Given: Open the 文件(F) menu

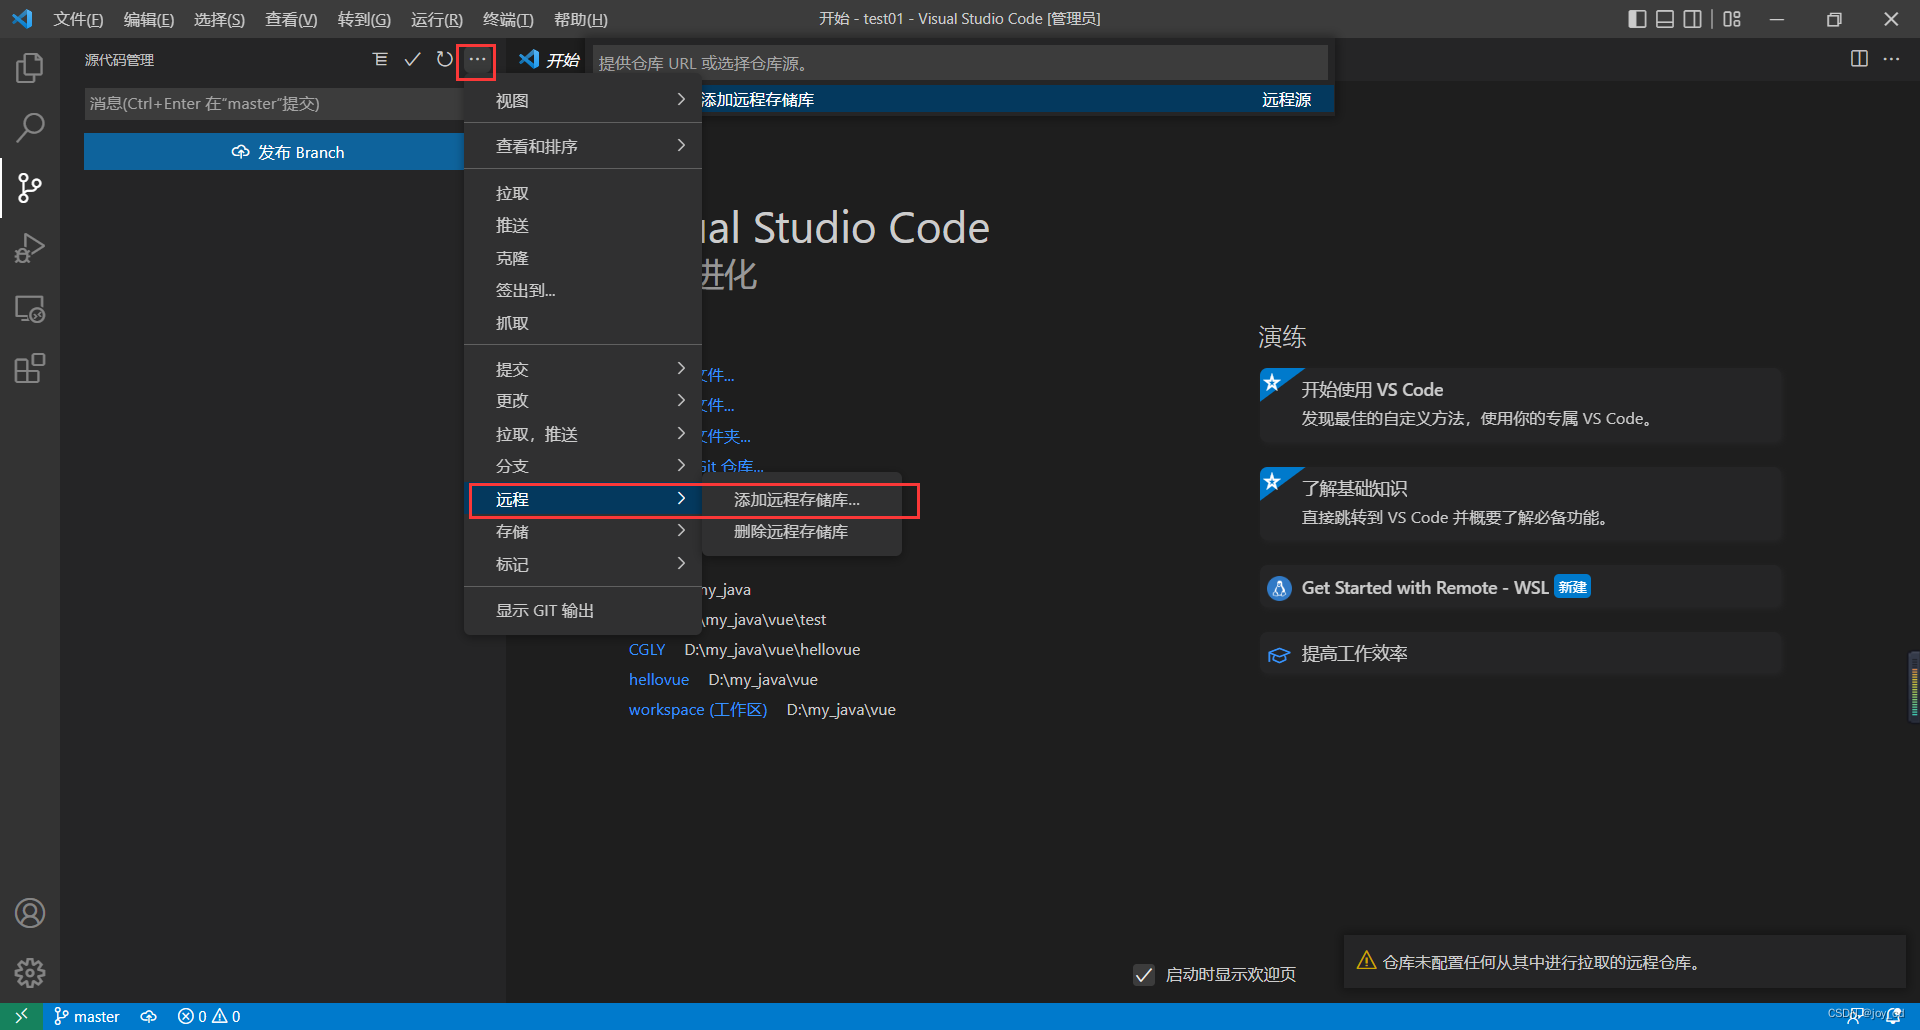Looking at the screenshot, I should pos(78,19).
